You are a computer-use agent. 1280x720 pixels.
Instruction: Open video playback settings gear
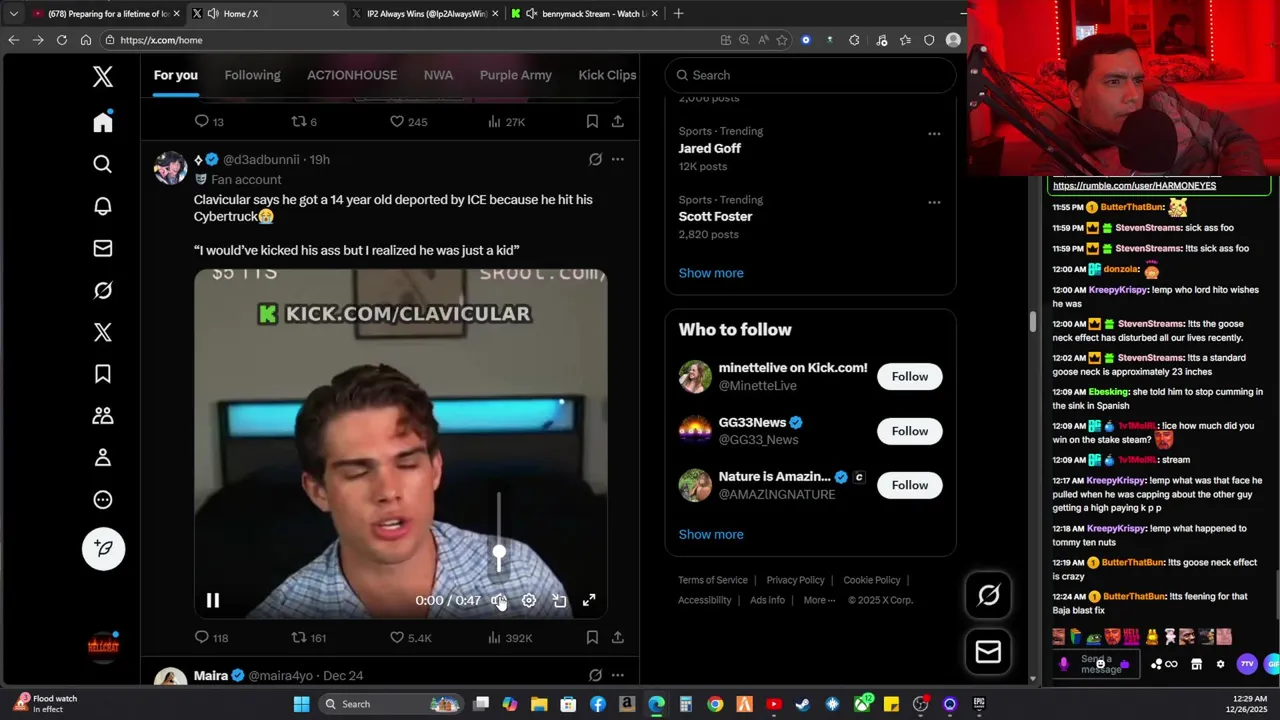(x=529, y=600)
